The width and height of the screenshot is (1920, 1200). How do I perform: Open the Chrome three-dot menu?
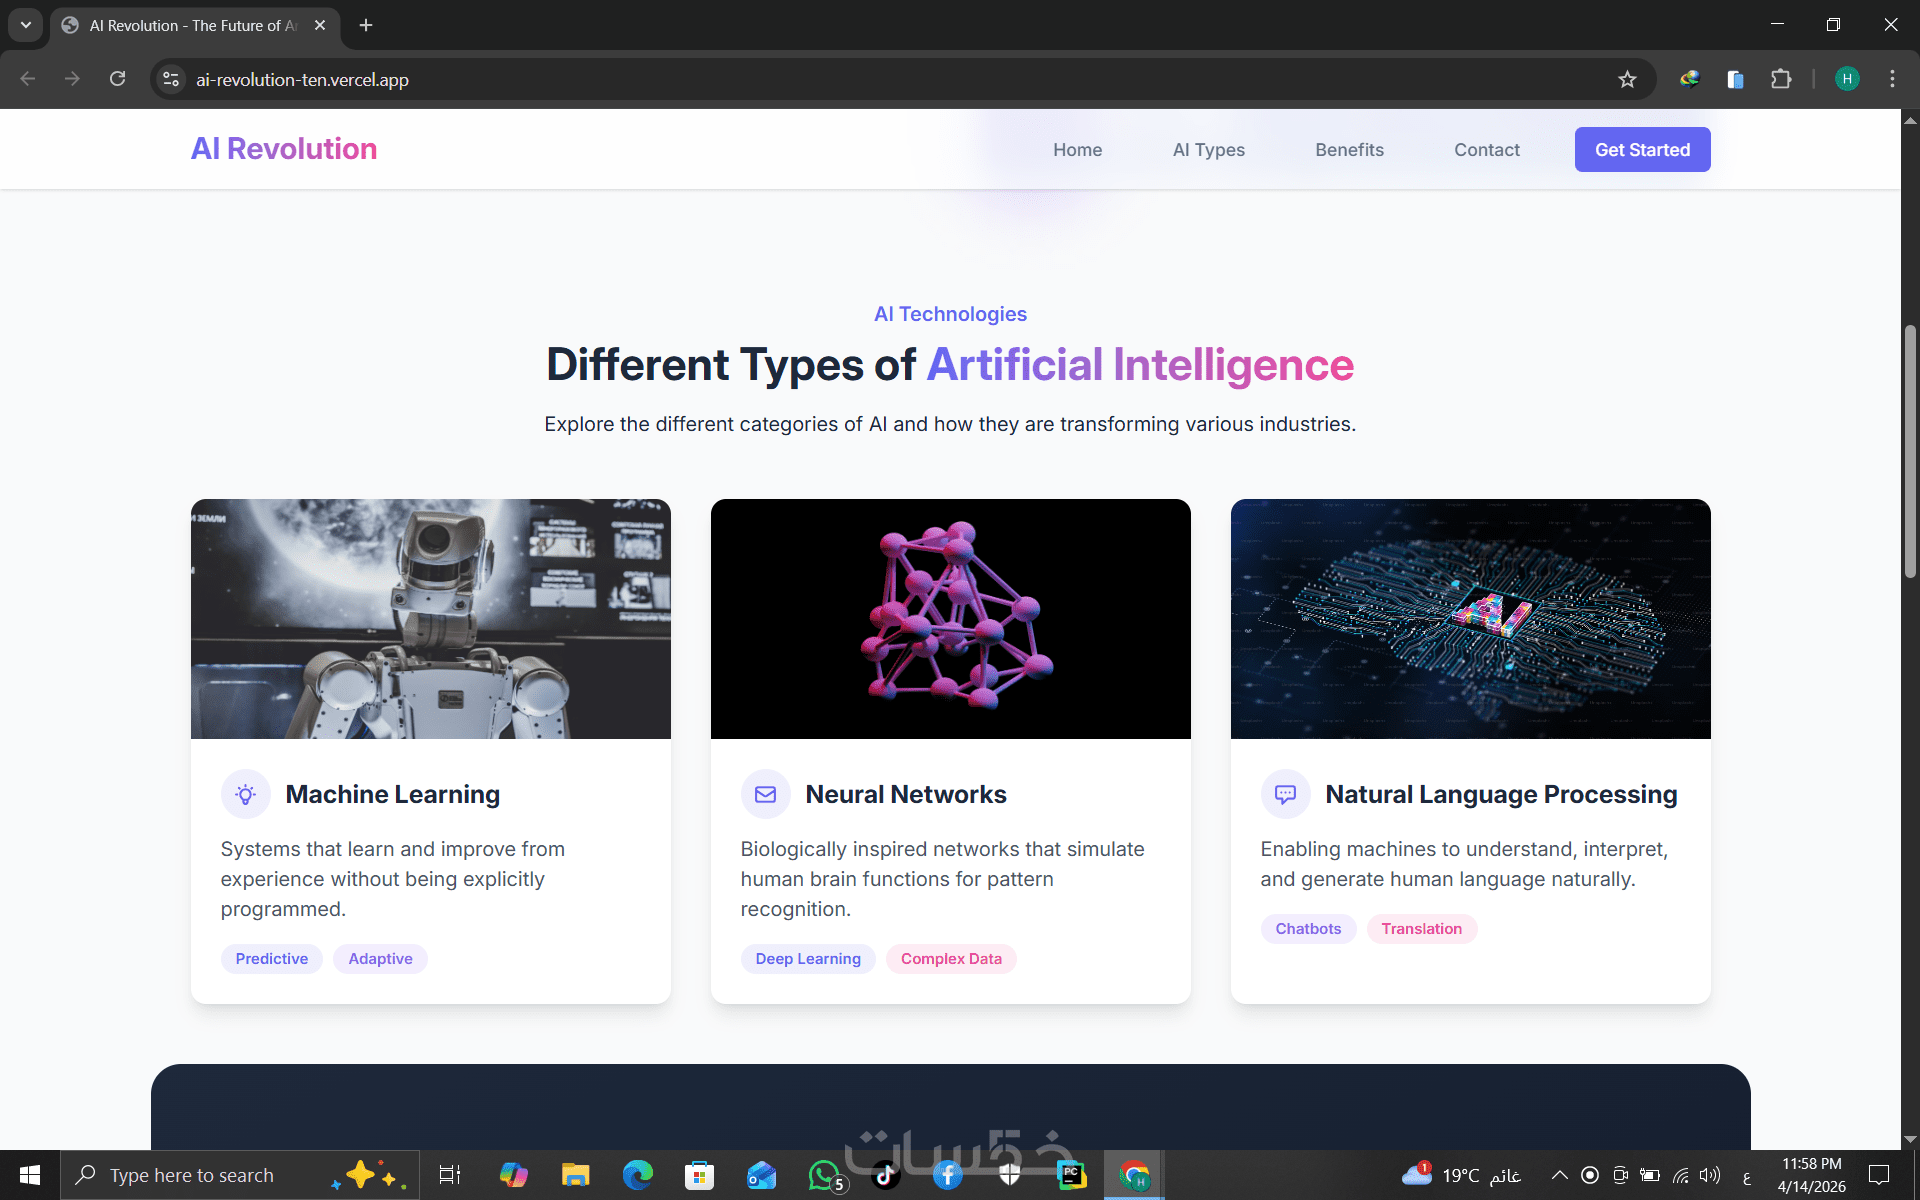pos(1892,80)
